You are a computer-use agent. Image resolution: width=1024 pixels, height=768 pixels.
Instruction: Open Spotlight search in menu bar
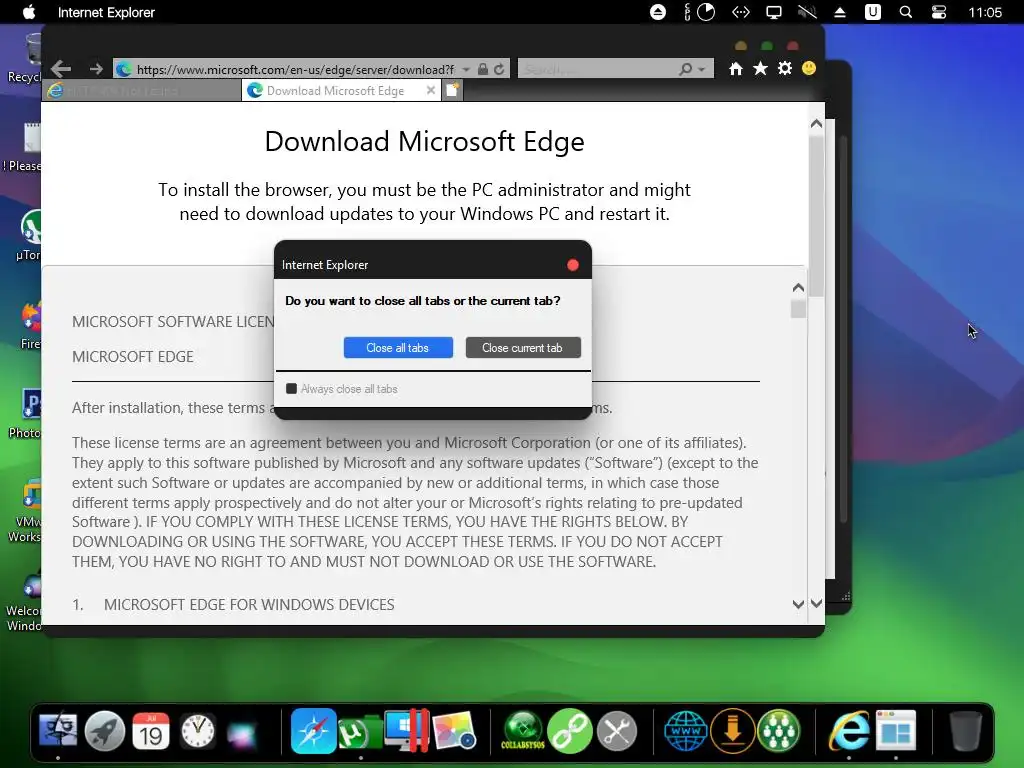tap(906, 12)
